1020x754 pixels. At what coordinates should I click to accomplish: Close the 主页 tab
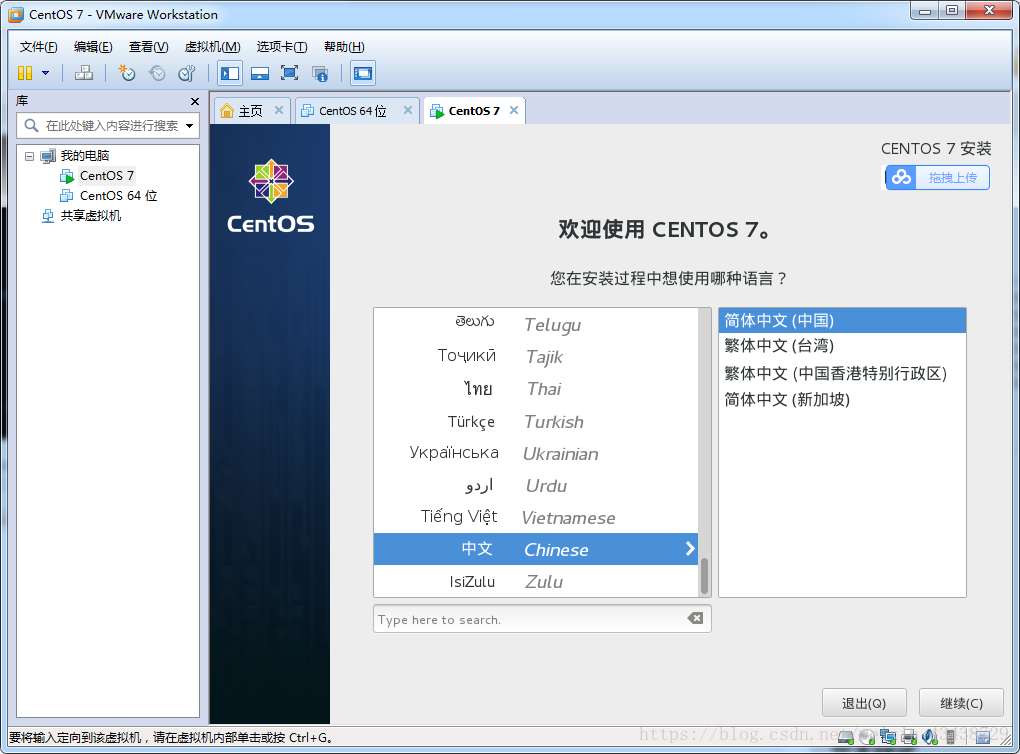point(278,110)
